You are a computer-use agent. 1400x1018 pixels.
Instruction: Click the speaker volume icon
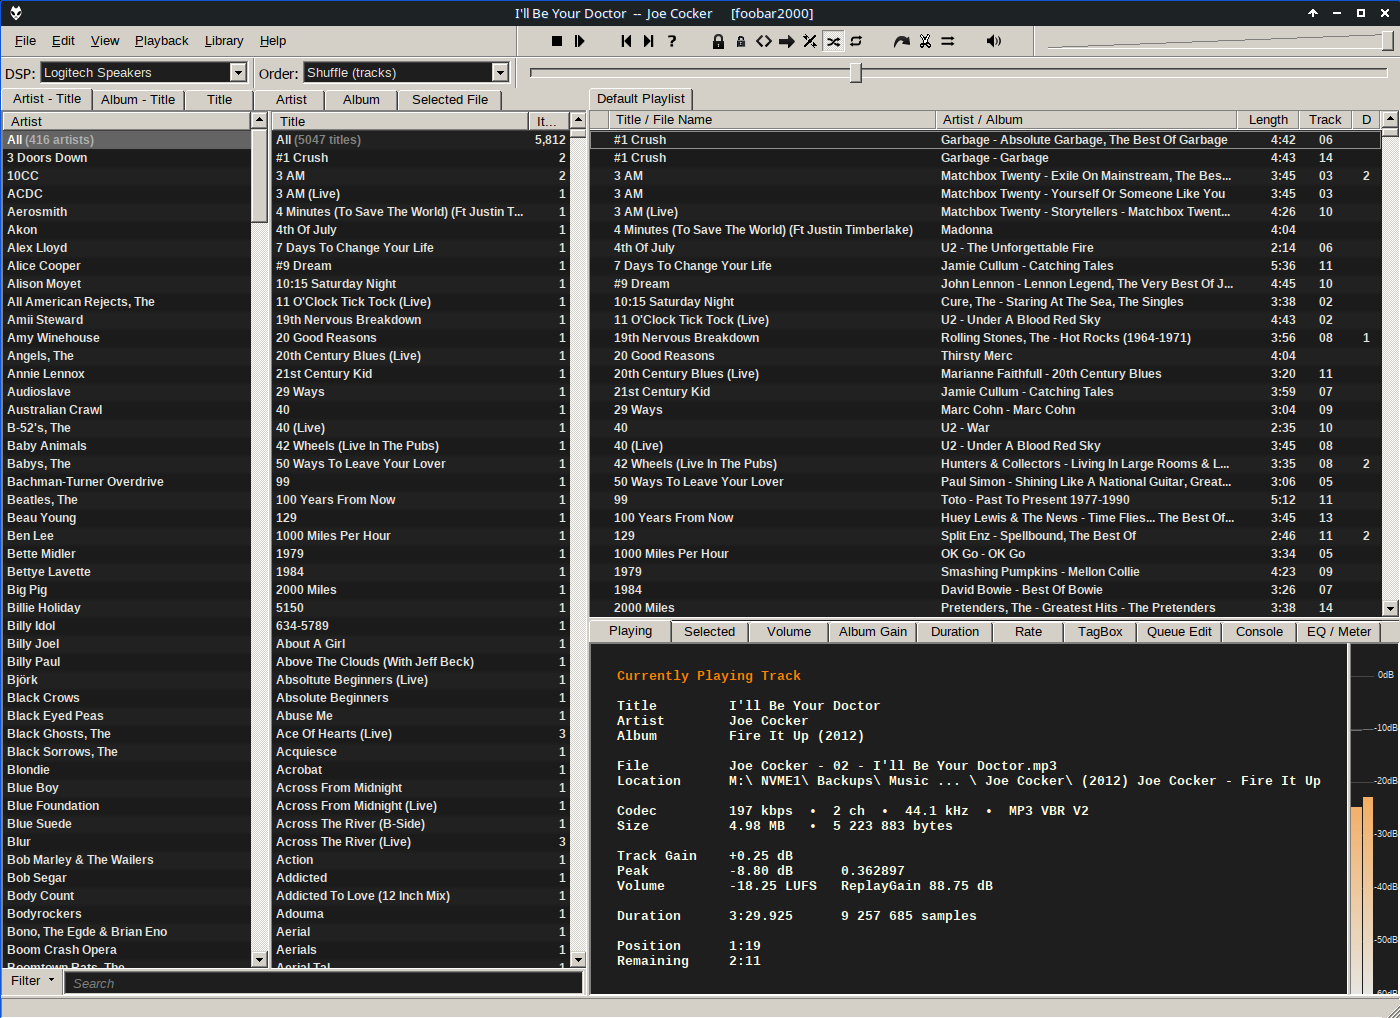click(993, 41)
